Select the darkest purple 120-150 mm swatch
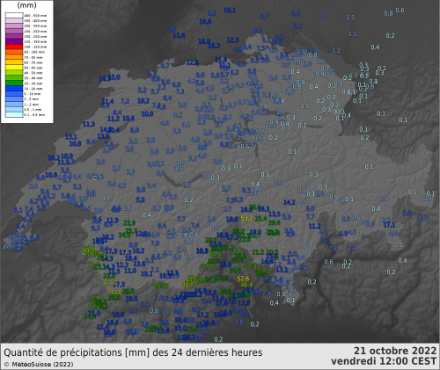 click(14, 41)
